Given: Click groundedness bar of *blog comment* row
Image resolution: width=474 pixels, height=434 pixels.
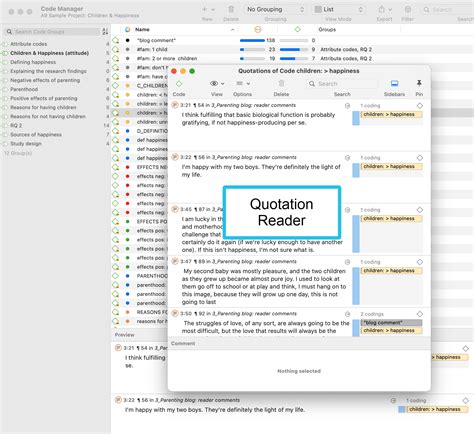Looking at the screenshot, I should [252, 40].
